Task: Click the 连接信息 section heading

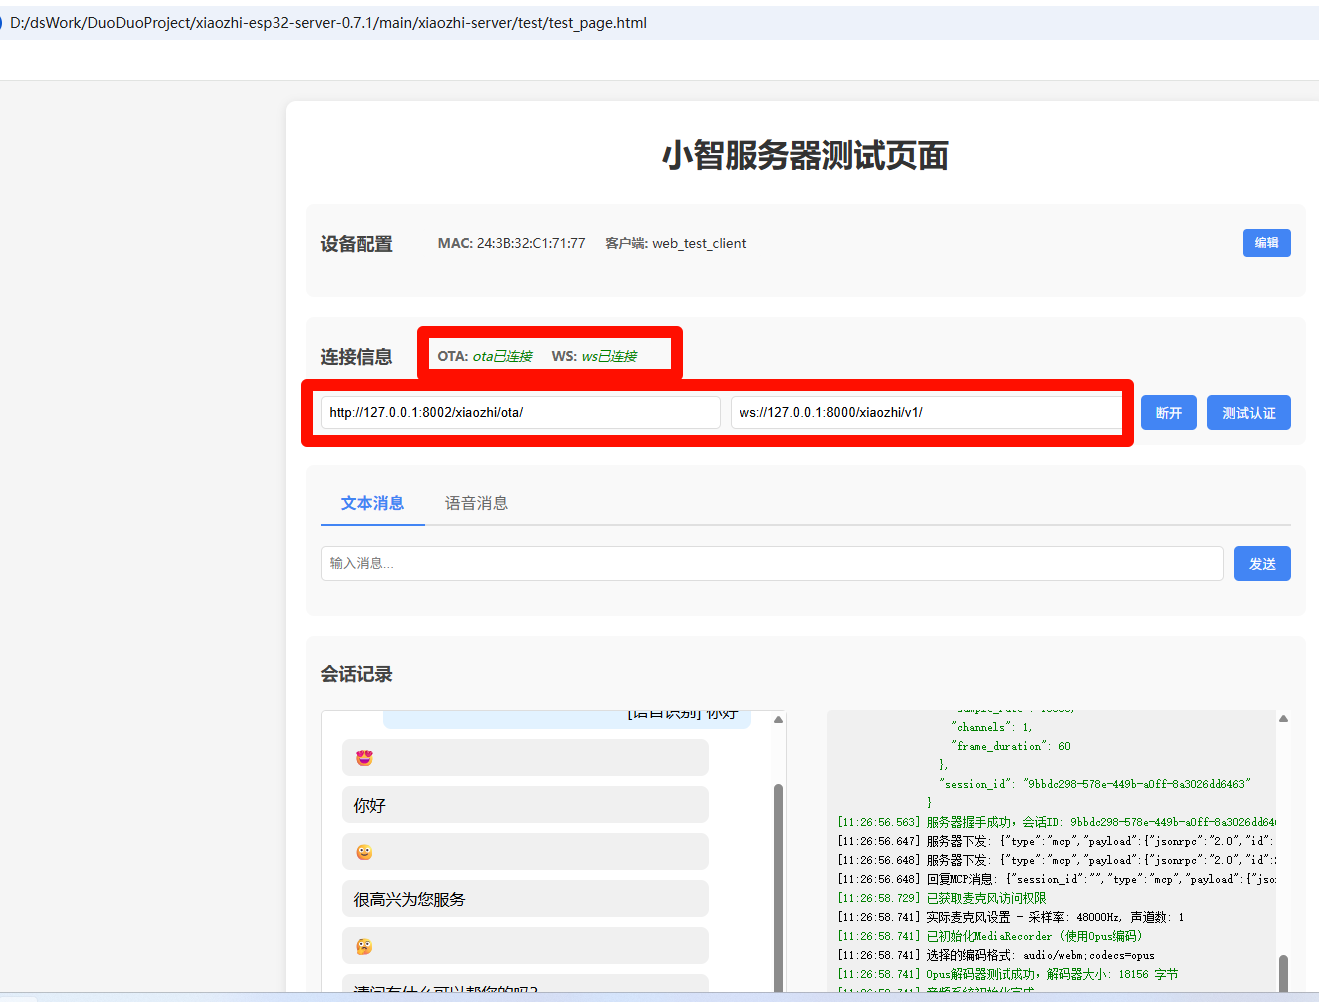Action: (x=356, y=357)
